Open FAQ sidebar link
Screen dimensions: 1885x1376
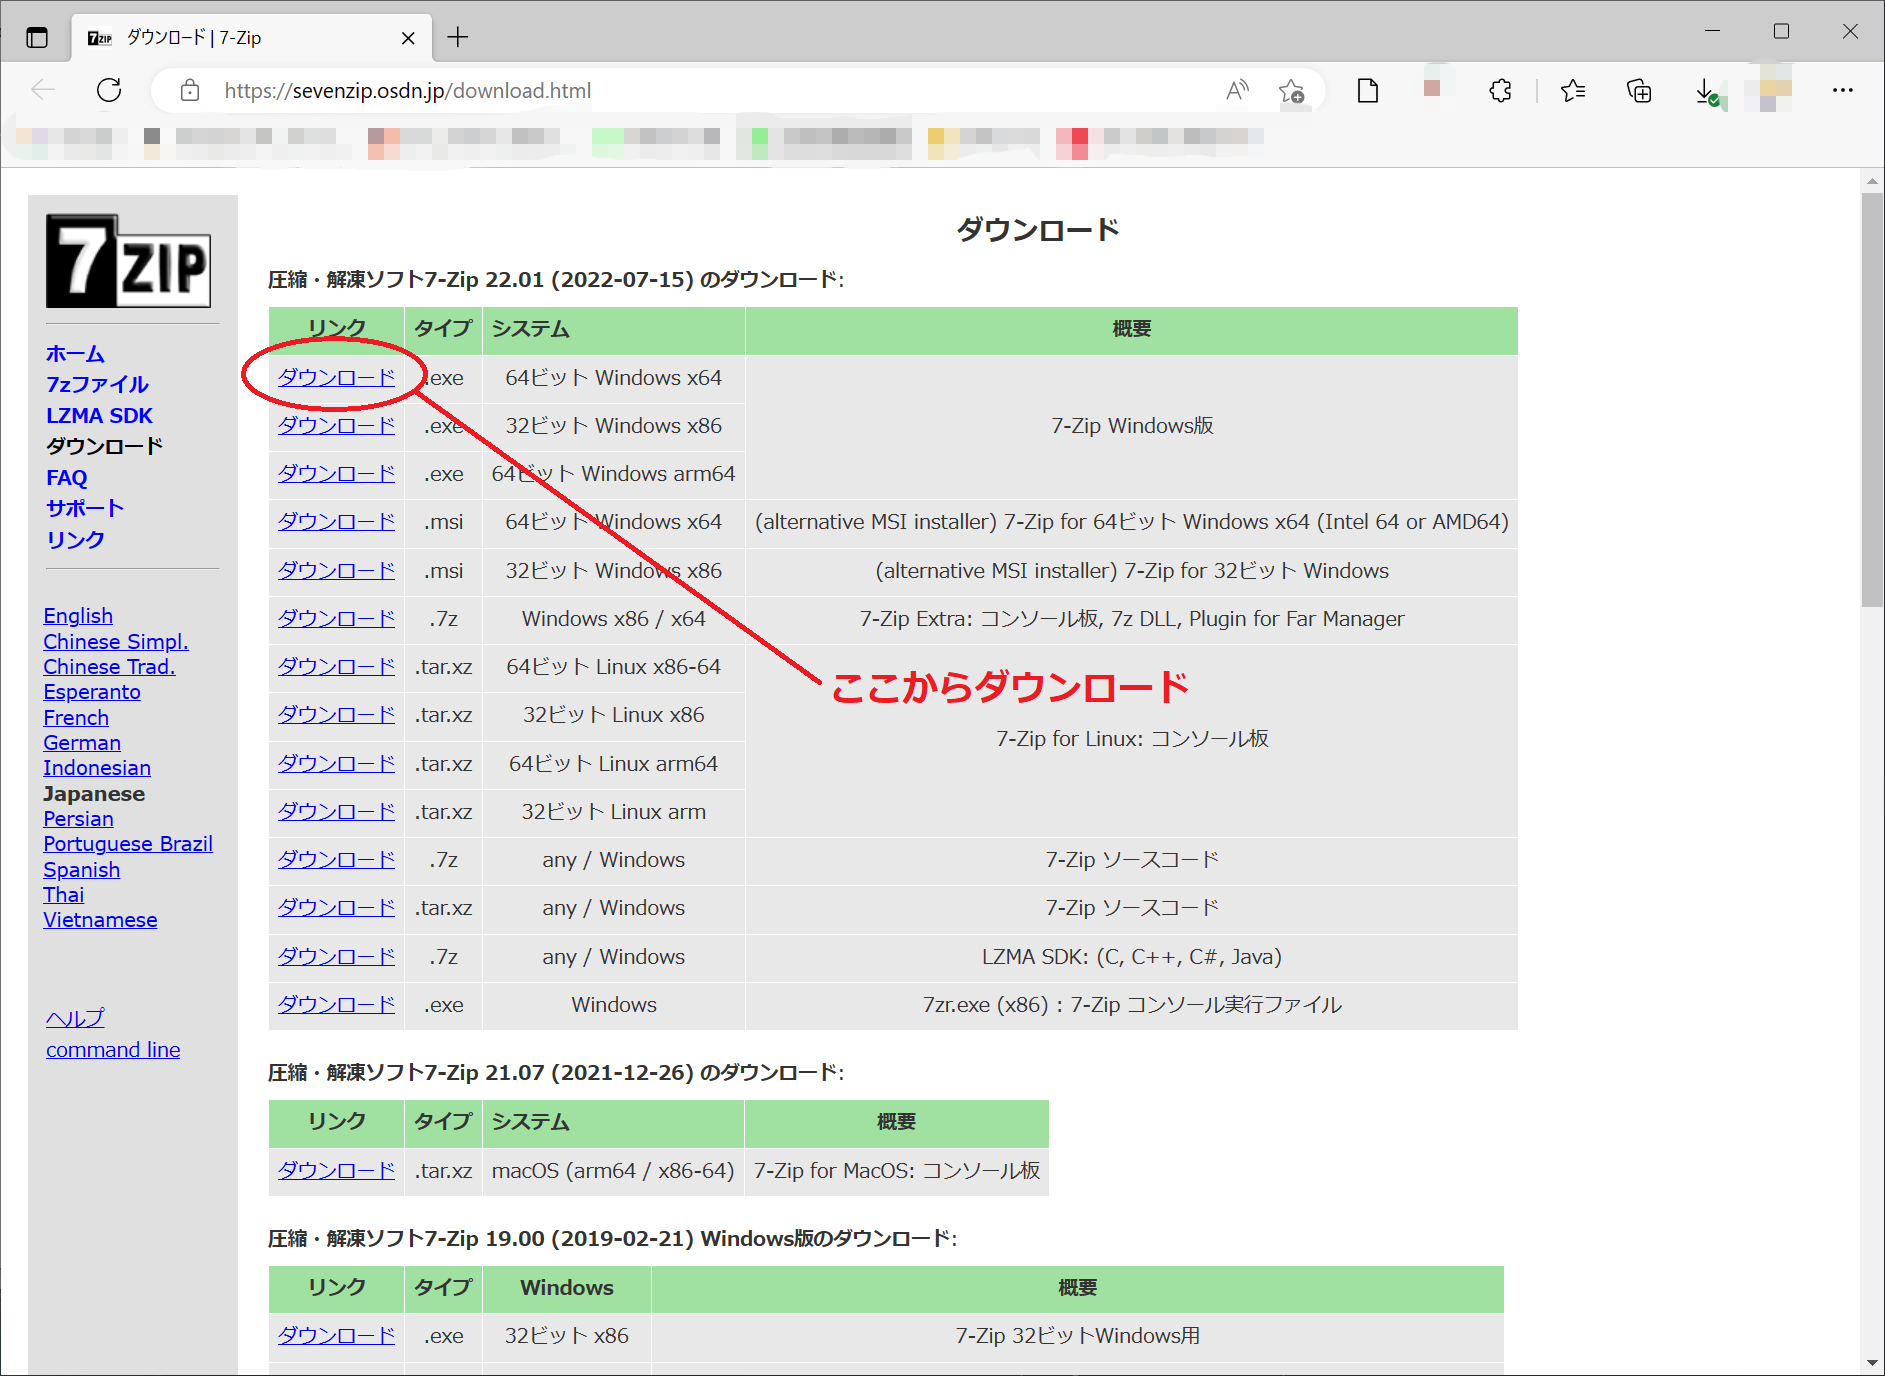tap(66, 477)
